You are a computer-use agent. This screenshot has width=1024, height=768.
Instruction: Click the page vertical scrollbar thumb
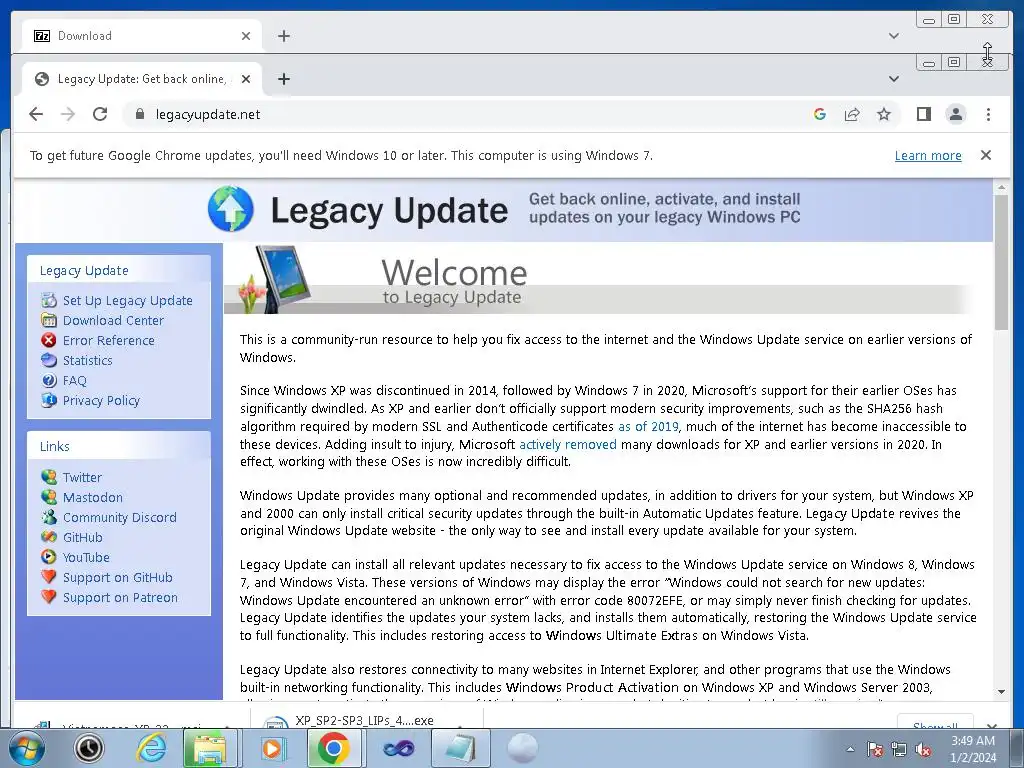point(1001,262)
